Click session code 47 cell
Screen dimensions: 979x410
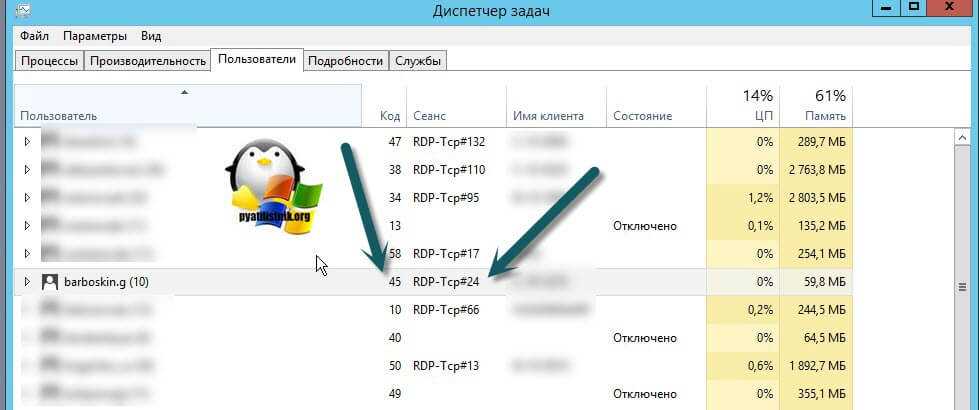pos(395,142)
